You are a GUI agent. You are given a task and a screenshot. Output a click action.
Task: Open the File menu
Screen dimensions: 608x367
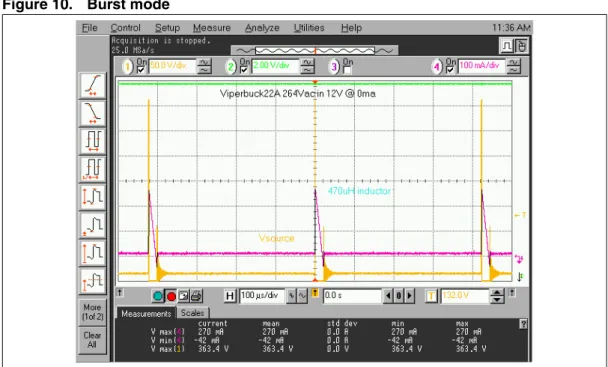pyautogui.click(x=90, y=28)
